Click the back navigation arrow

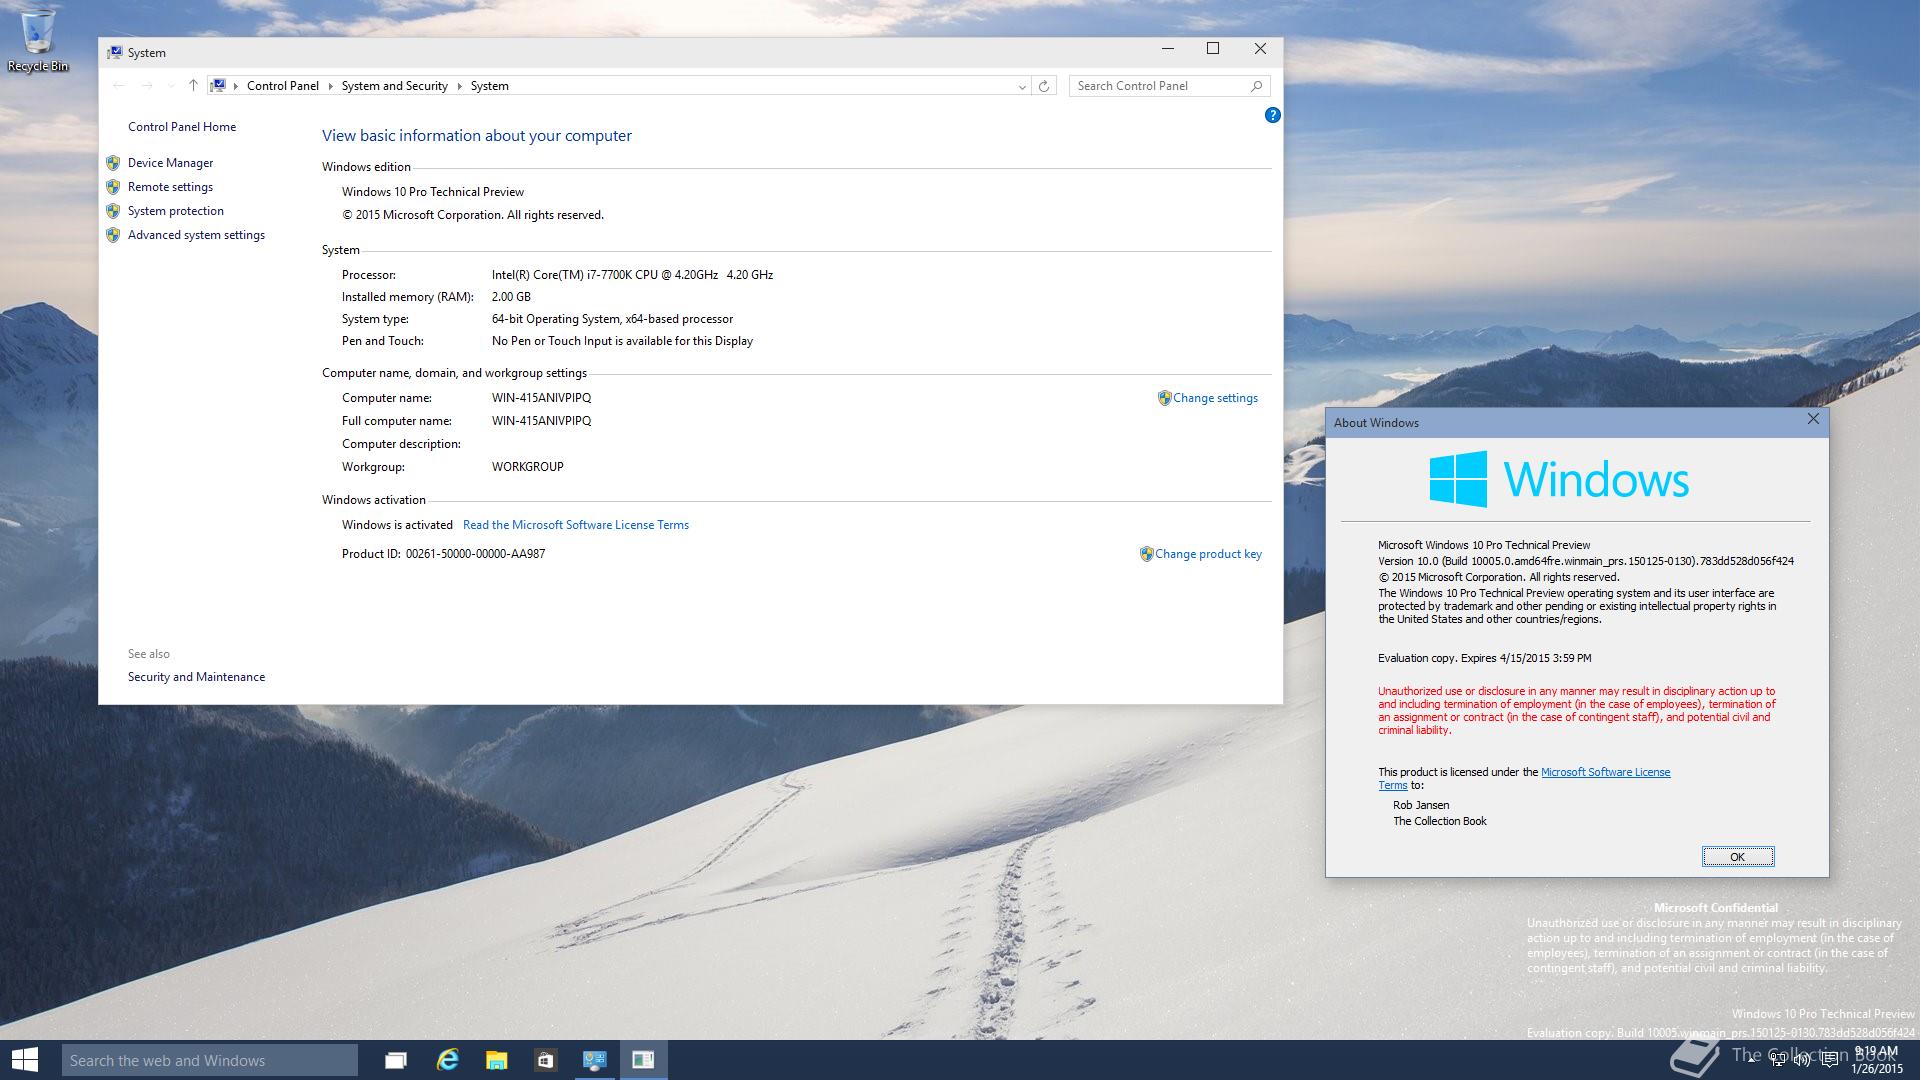[119, 86]
